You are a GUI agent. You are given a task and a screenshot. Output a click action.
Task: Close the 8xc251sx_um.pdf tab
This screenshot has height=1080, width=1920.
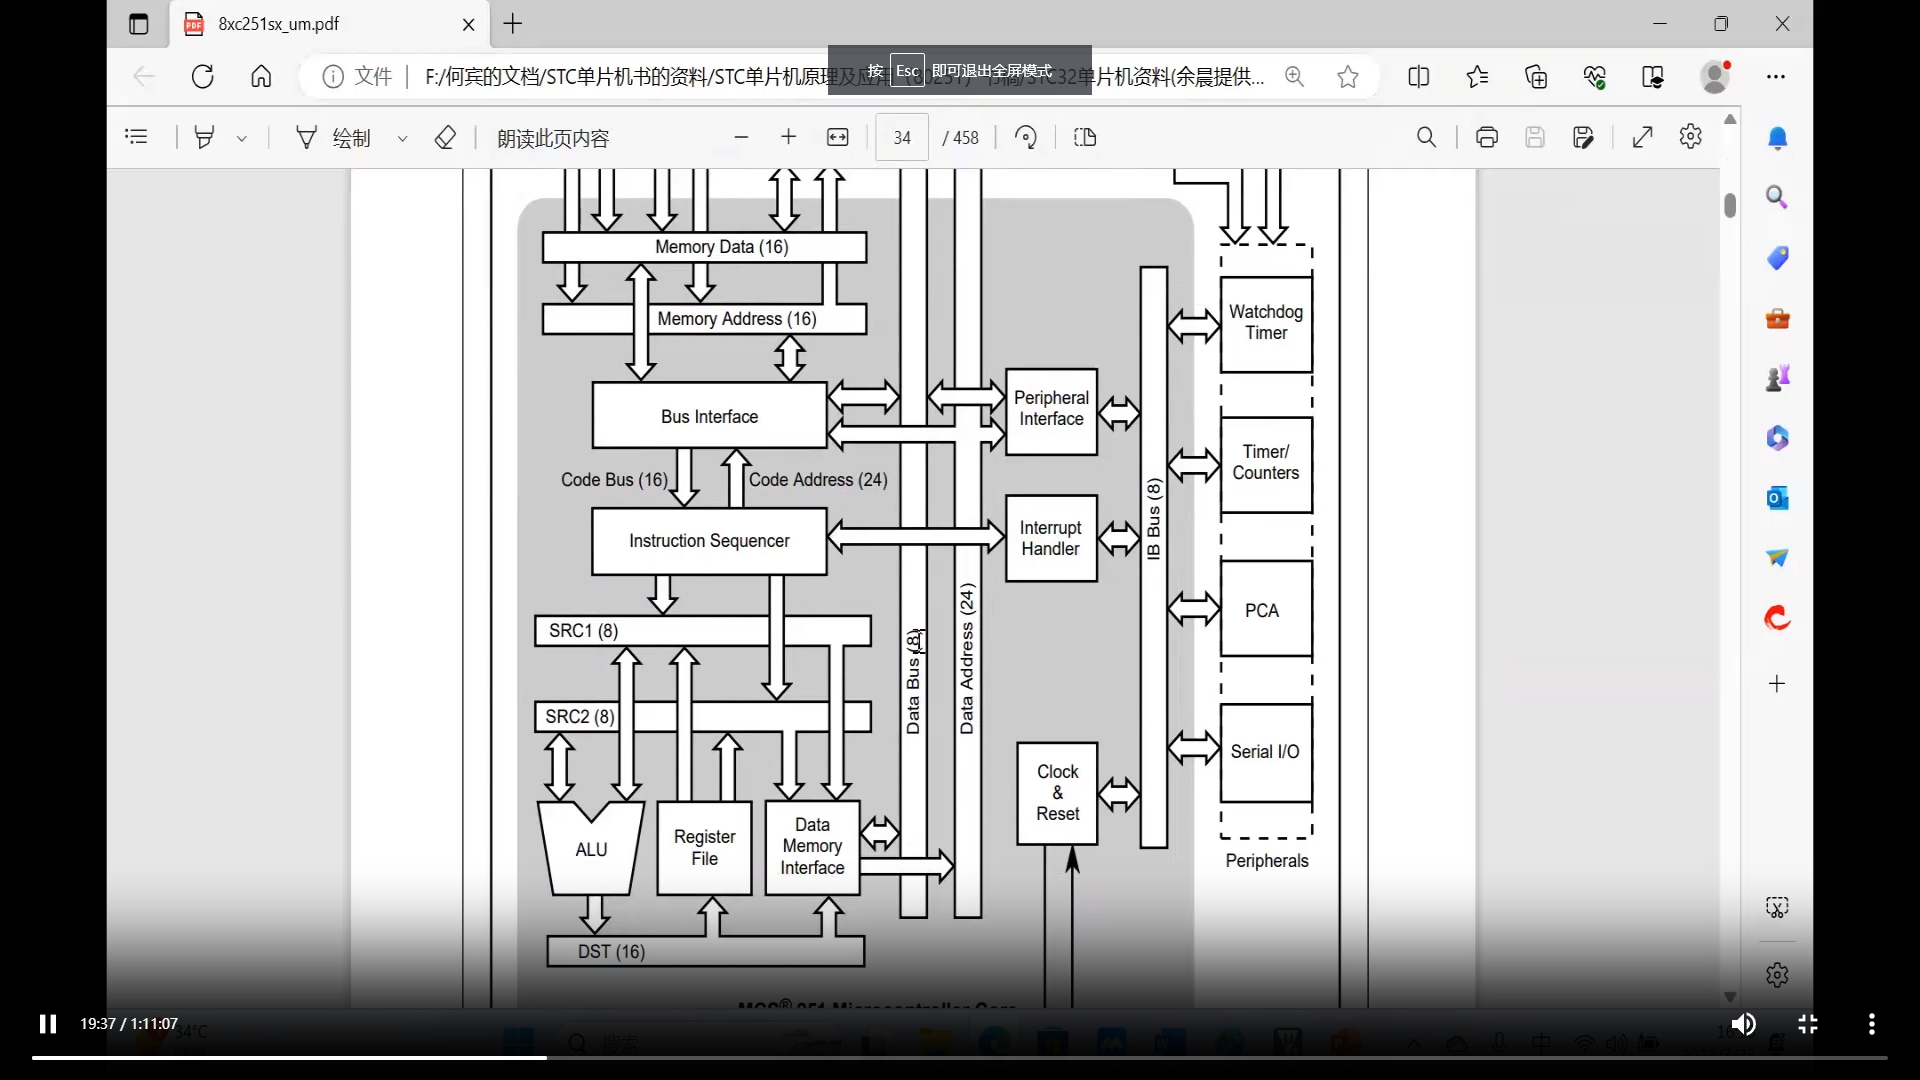pos(468,24)
